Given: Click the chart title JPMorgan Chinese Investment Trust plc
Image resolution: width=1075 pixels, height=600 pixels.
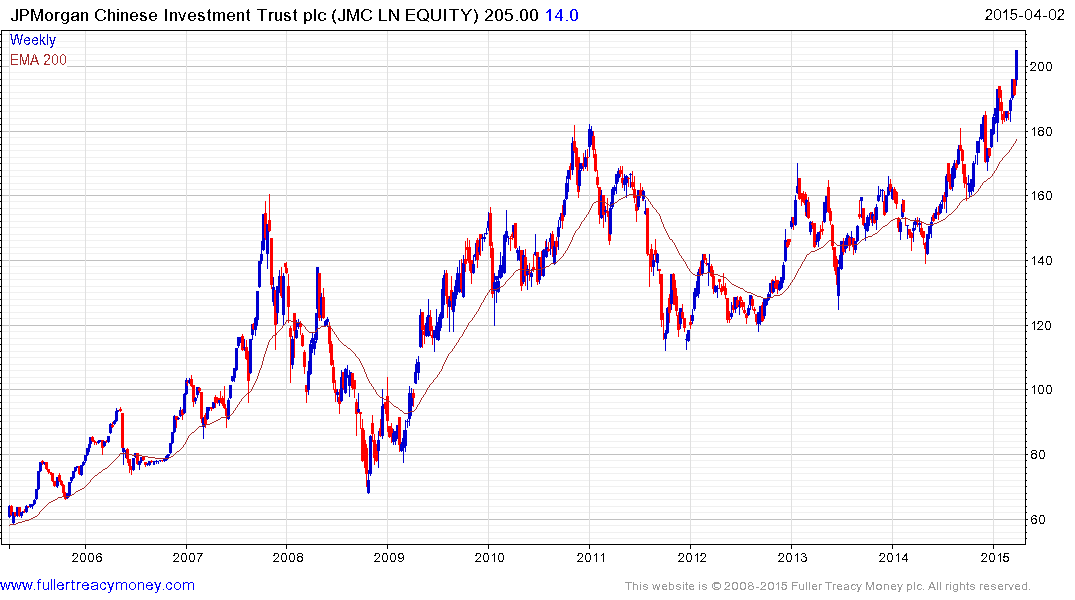Looking at the screenshot, I should tap(168, 15).
